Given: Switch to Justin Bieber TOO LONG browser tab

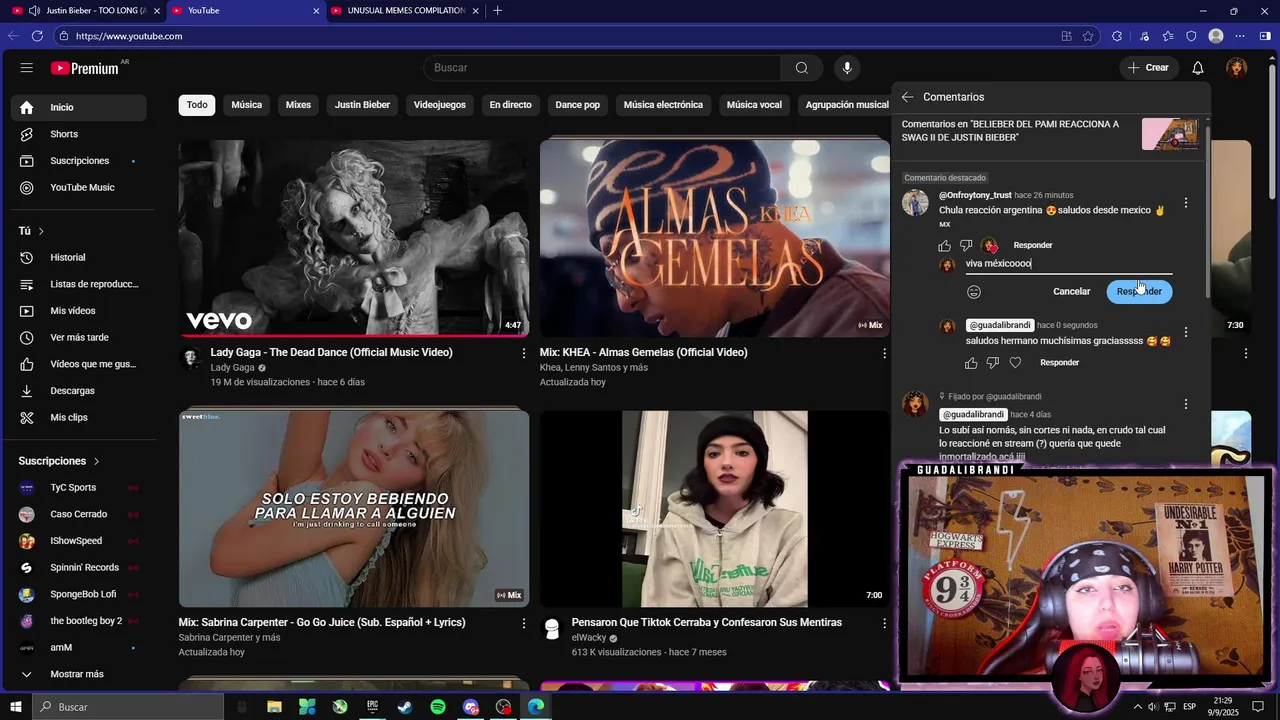Looking at the screenshot, I should tap(87, 11).
